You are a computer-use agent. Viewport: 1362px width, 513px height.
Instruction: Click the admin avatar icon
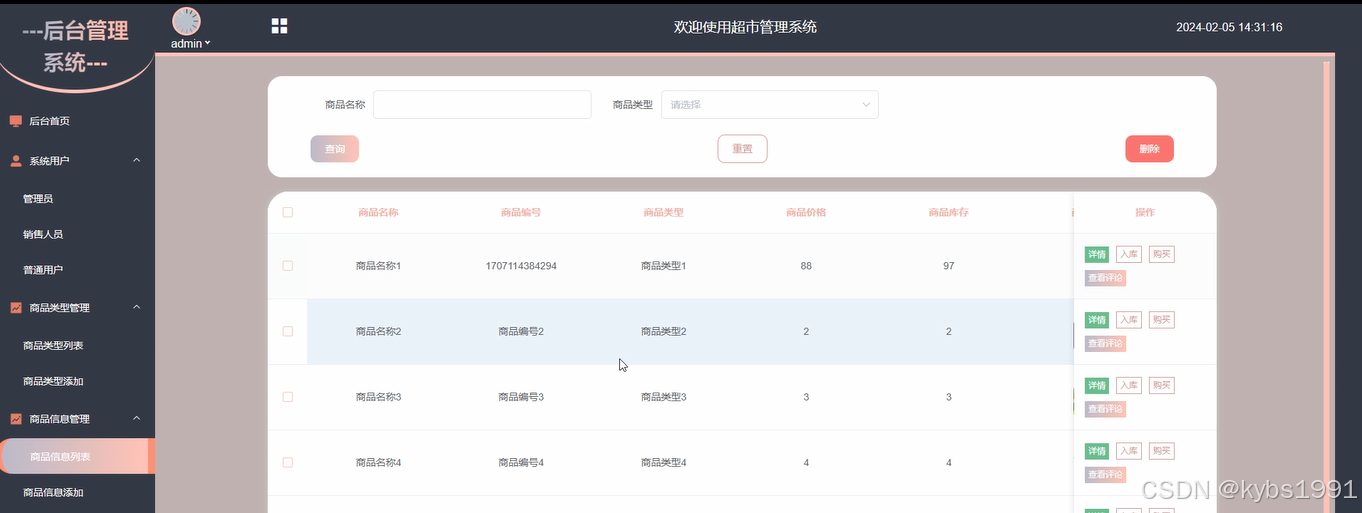point(187,21)
